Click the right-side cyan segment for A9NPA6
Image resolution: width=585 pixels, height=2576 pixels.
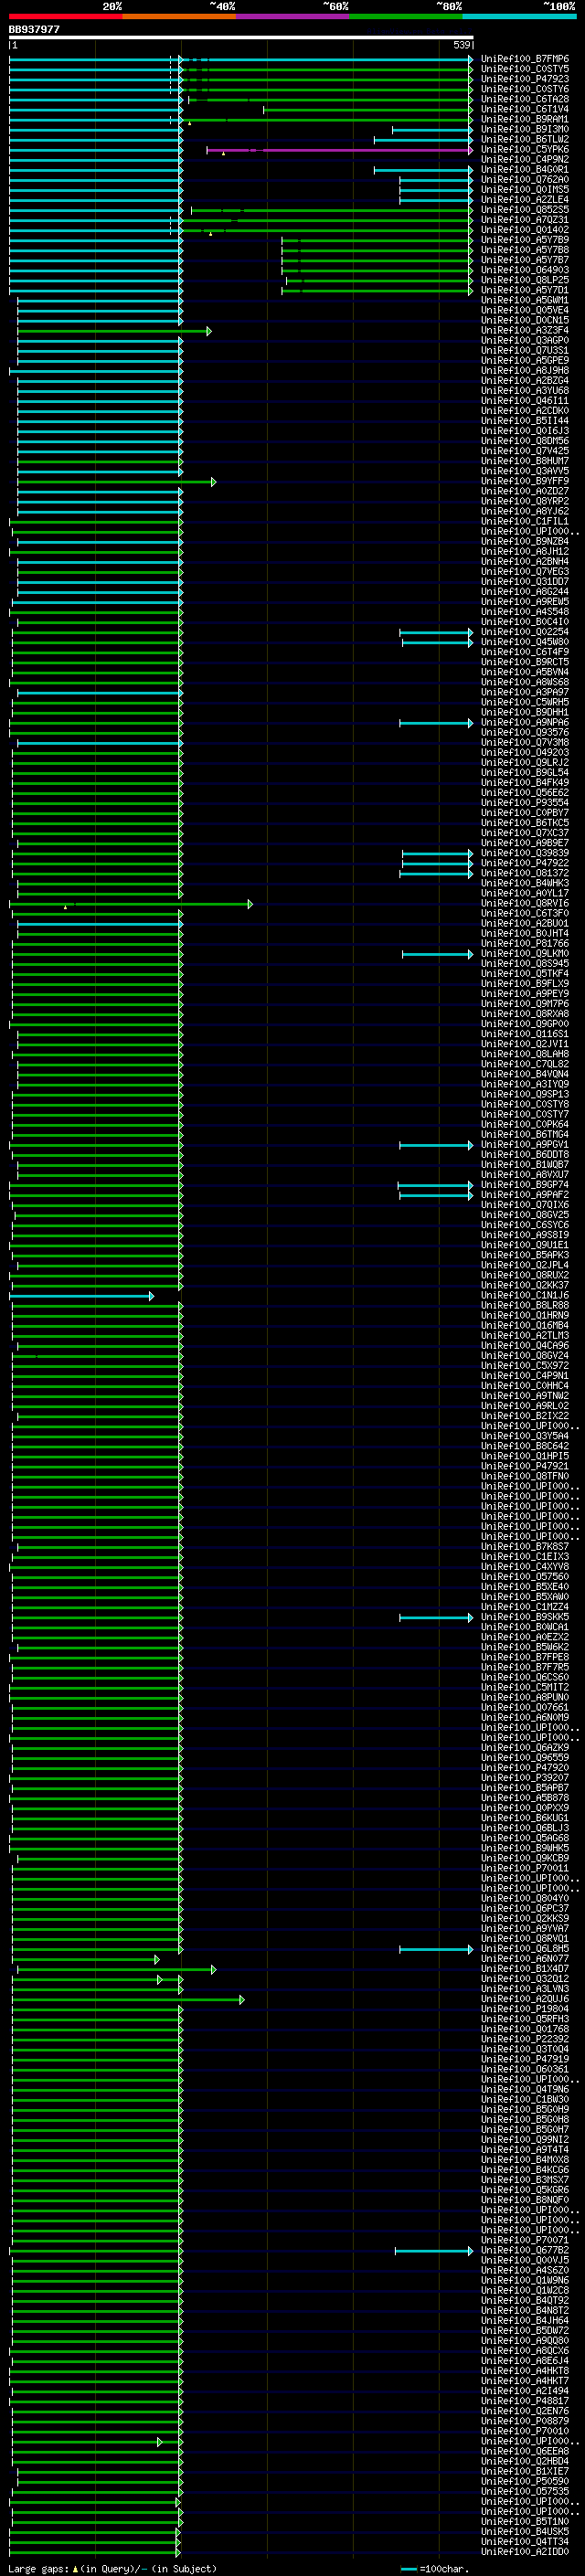click(x=436, y=723)
